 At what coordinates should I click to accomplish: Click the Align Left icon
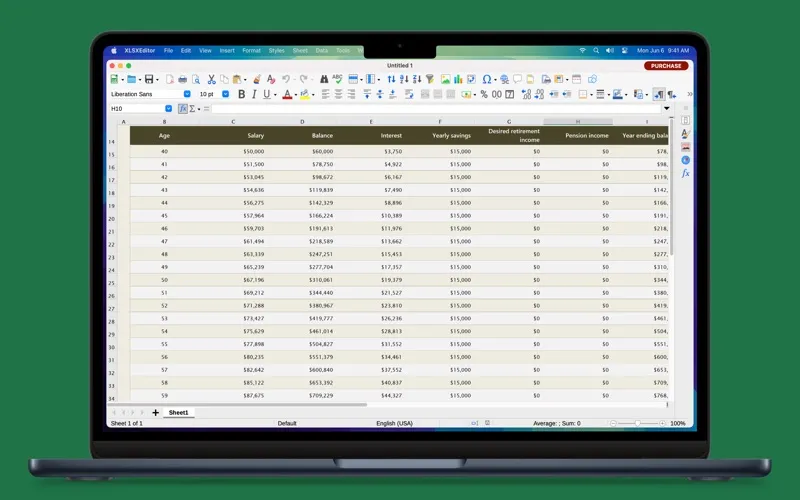pos(326,94)
